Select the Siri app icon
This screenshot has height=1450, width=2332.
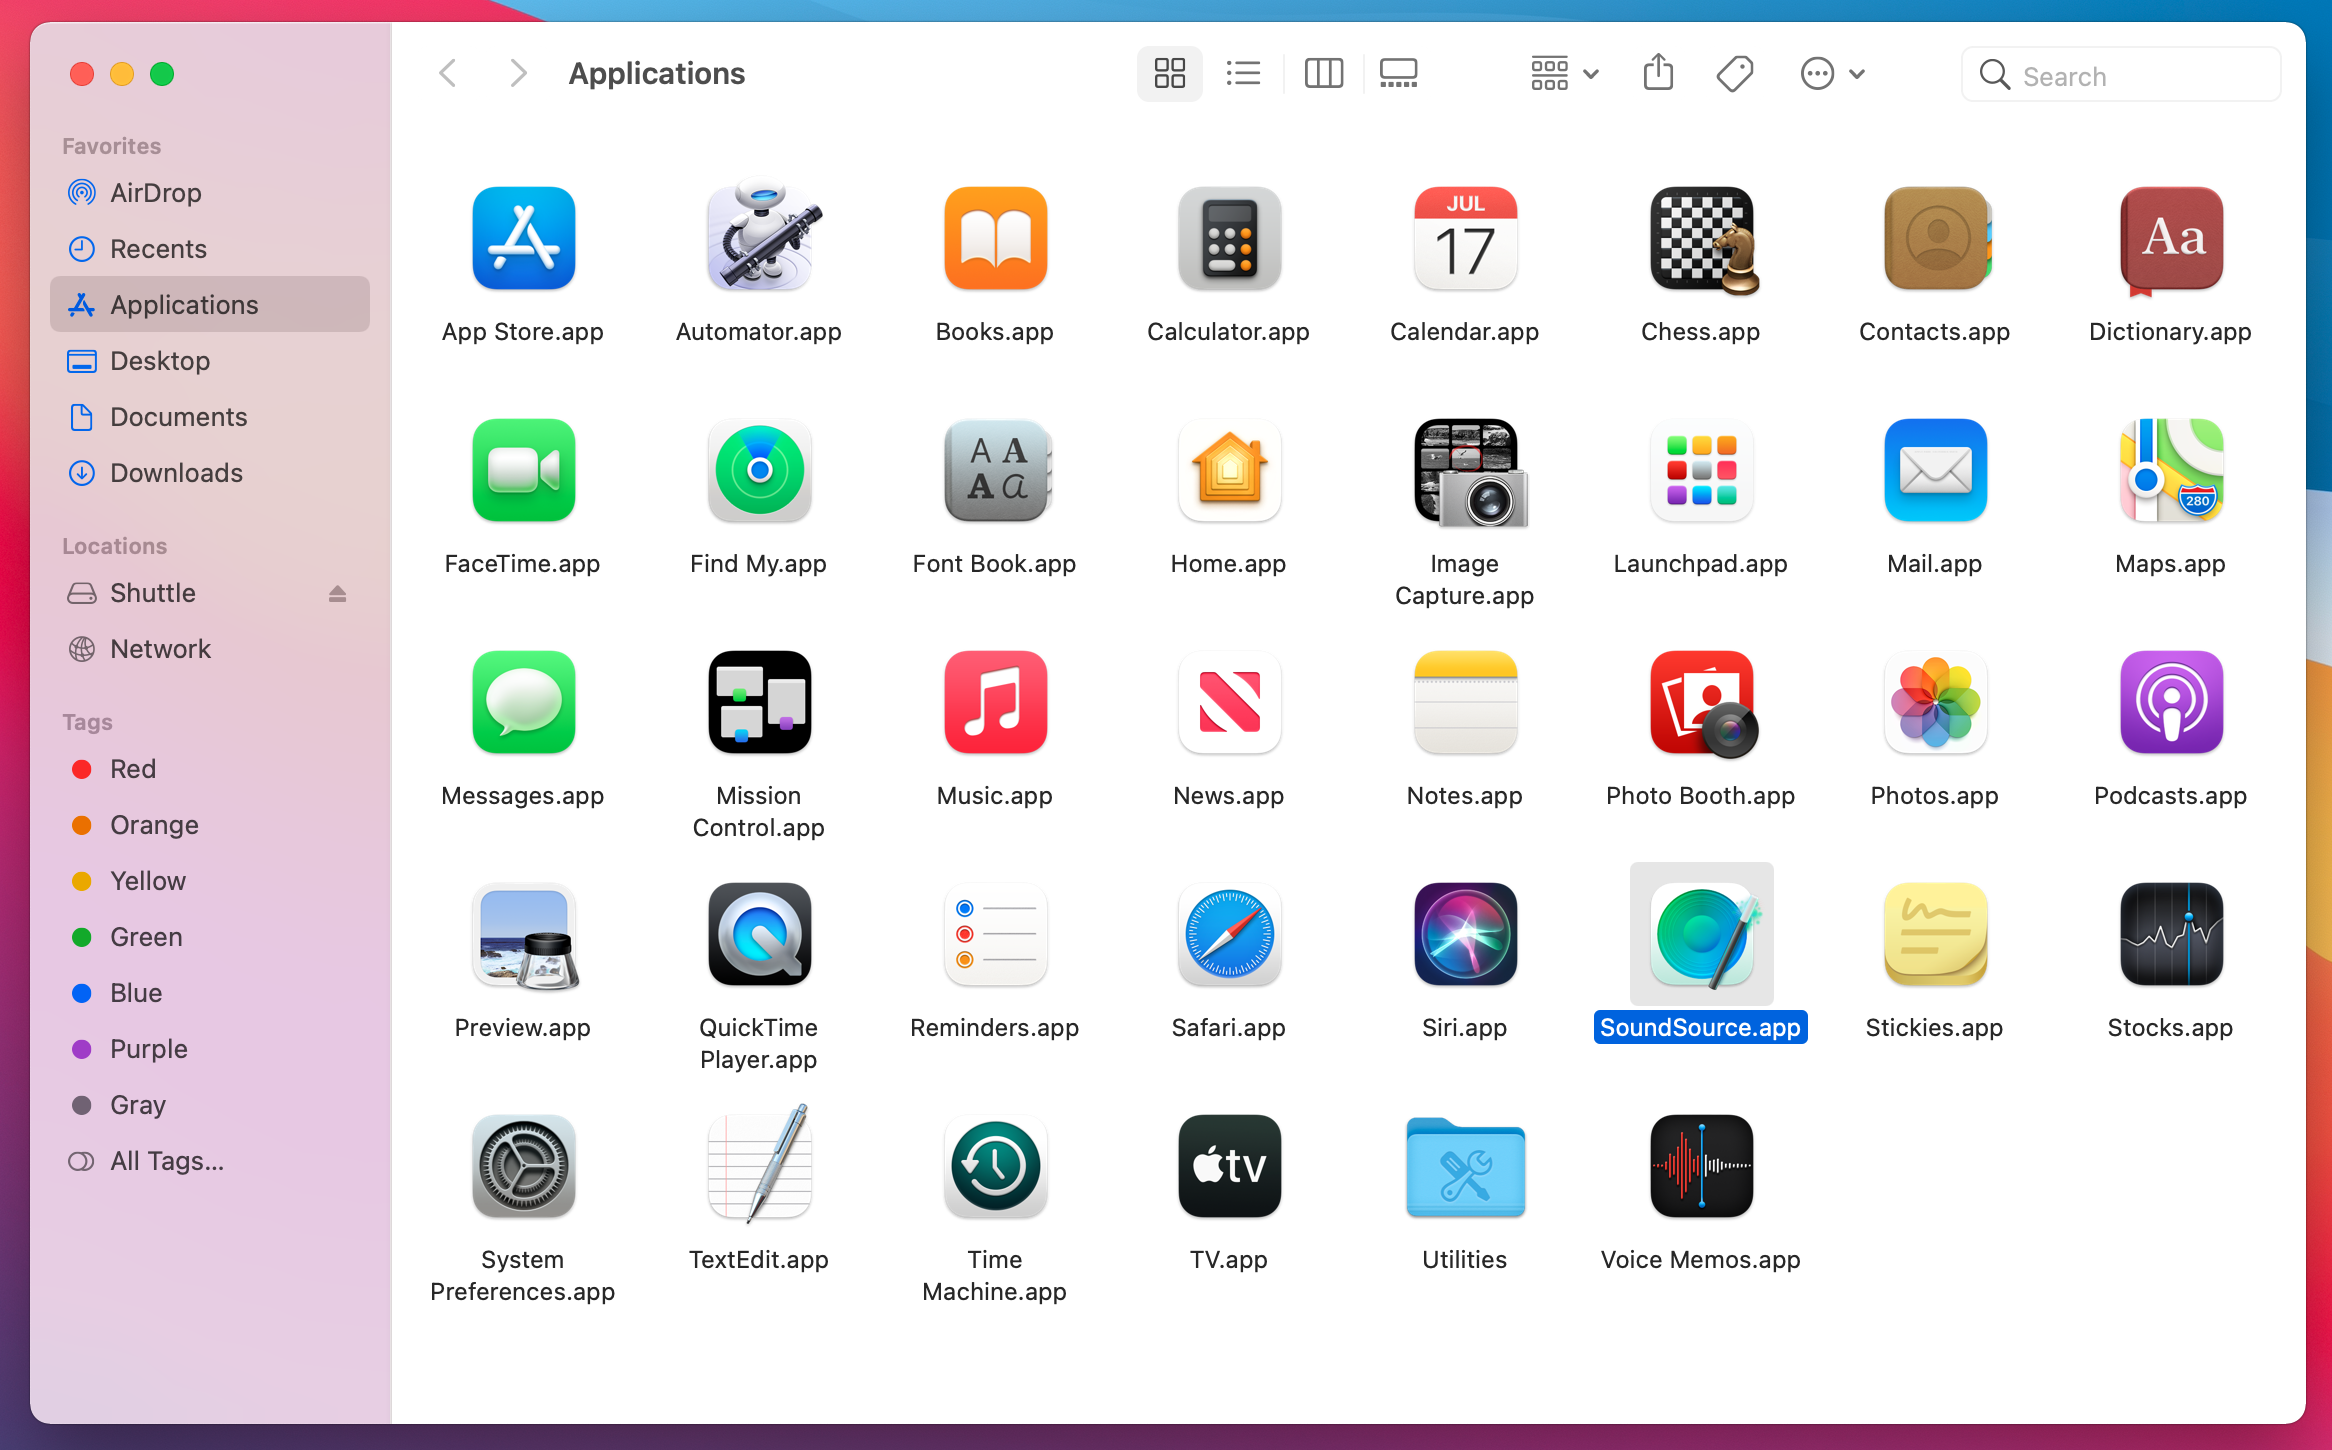(1465, 934)
